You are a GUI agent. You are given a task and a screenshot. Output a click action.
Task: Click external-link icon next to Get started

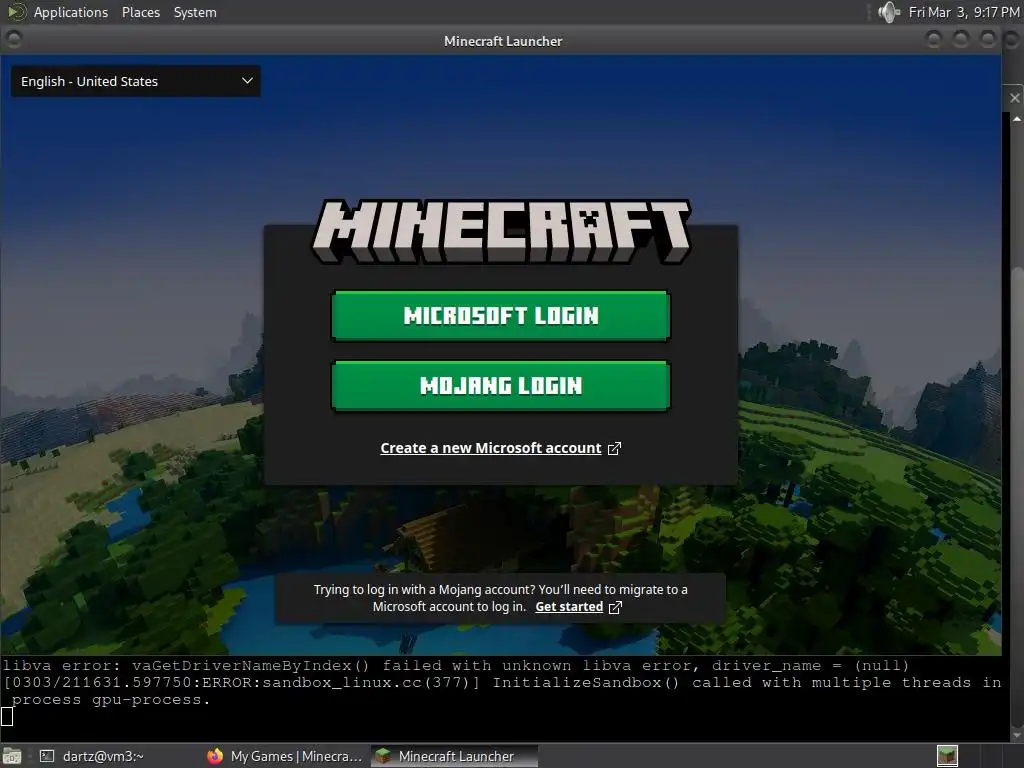(x=615, y=607)
